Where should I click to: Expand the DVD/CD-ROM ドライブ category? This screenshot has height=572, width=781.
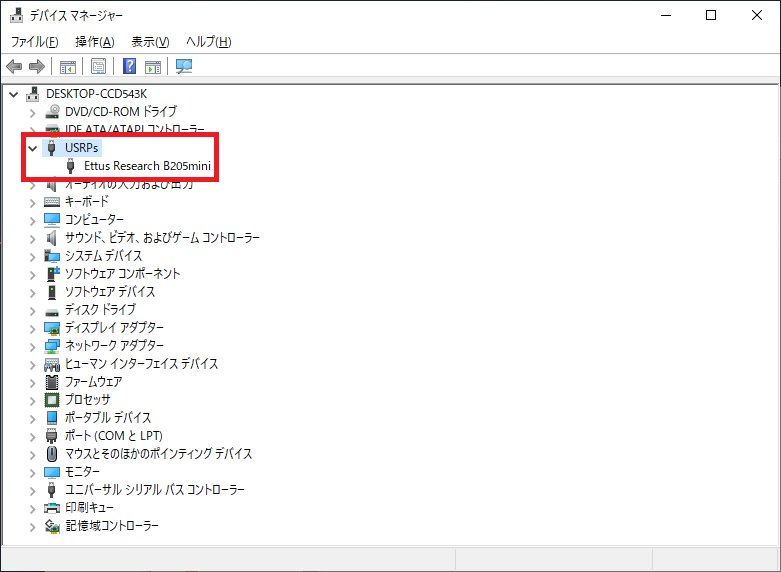pos(33,112)
